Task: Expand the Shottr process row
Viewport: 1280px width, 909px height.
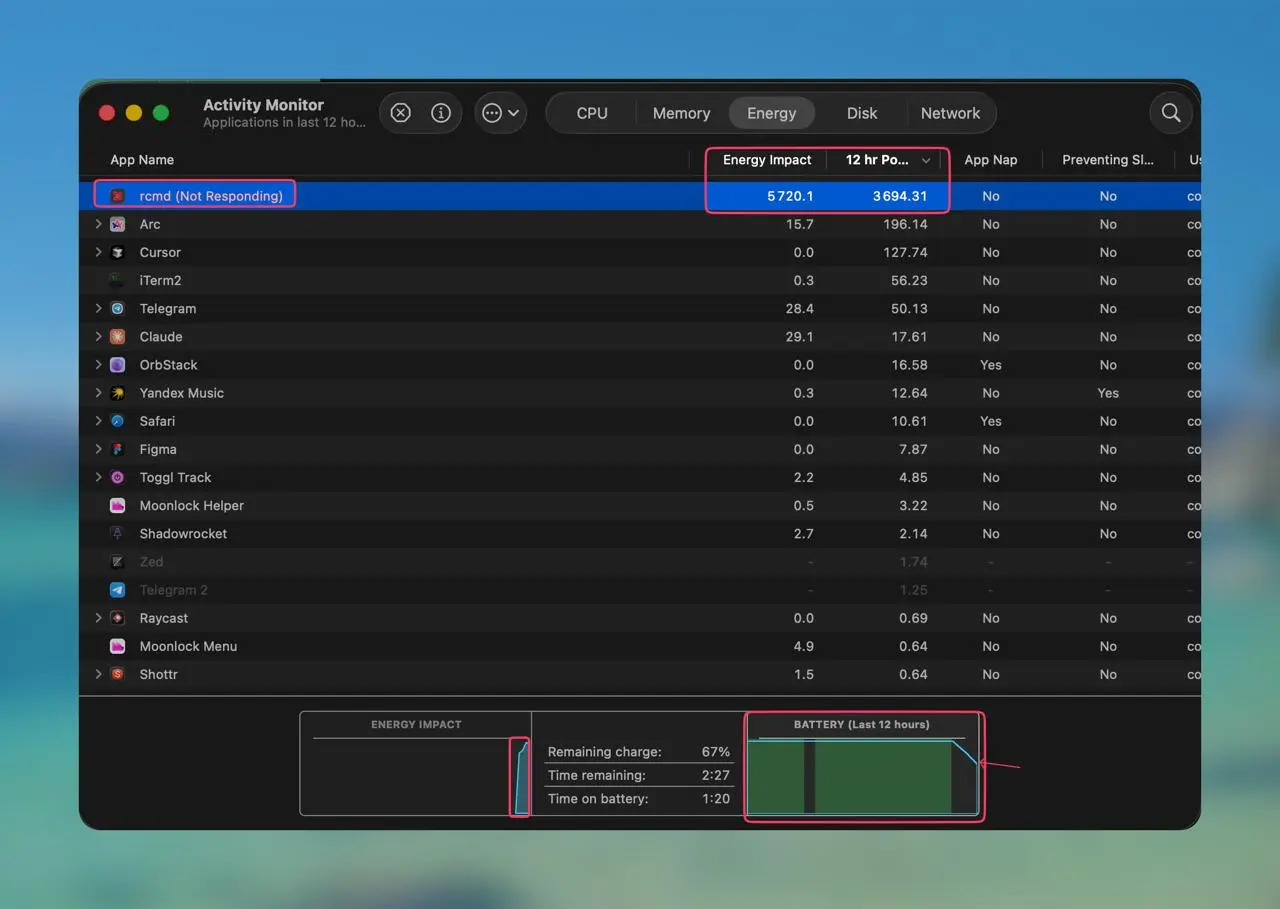Action: (98, 674)
